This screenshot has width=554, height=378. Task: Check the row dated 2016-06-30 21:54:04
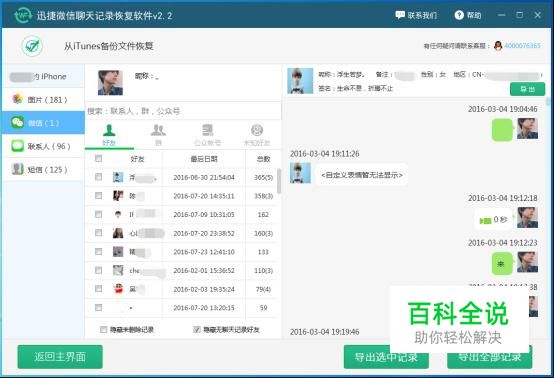pyautogui.click(x=99, y=177)
